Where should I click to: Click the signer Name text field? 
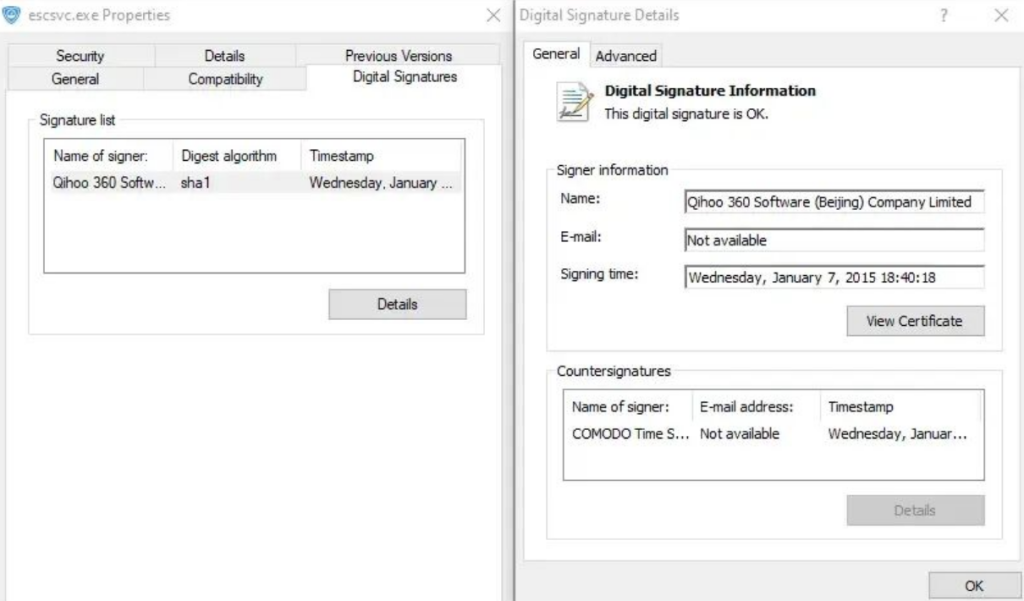(834, 202)
